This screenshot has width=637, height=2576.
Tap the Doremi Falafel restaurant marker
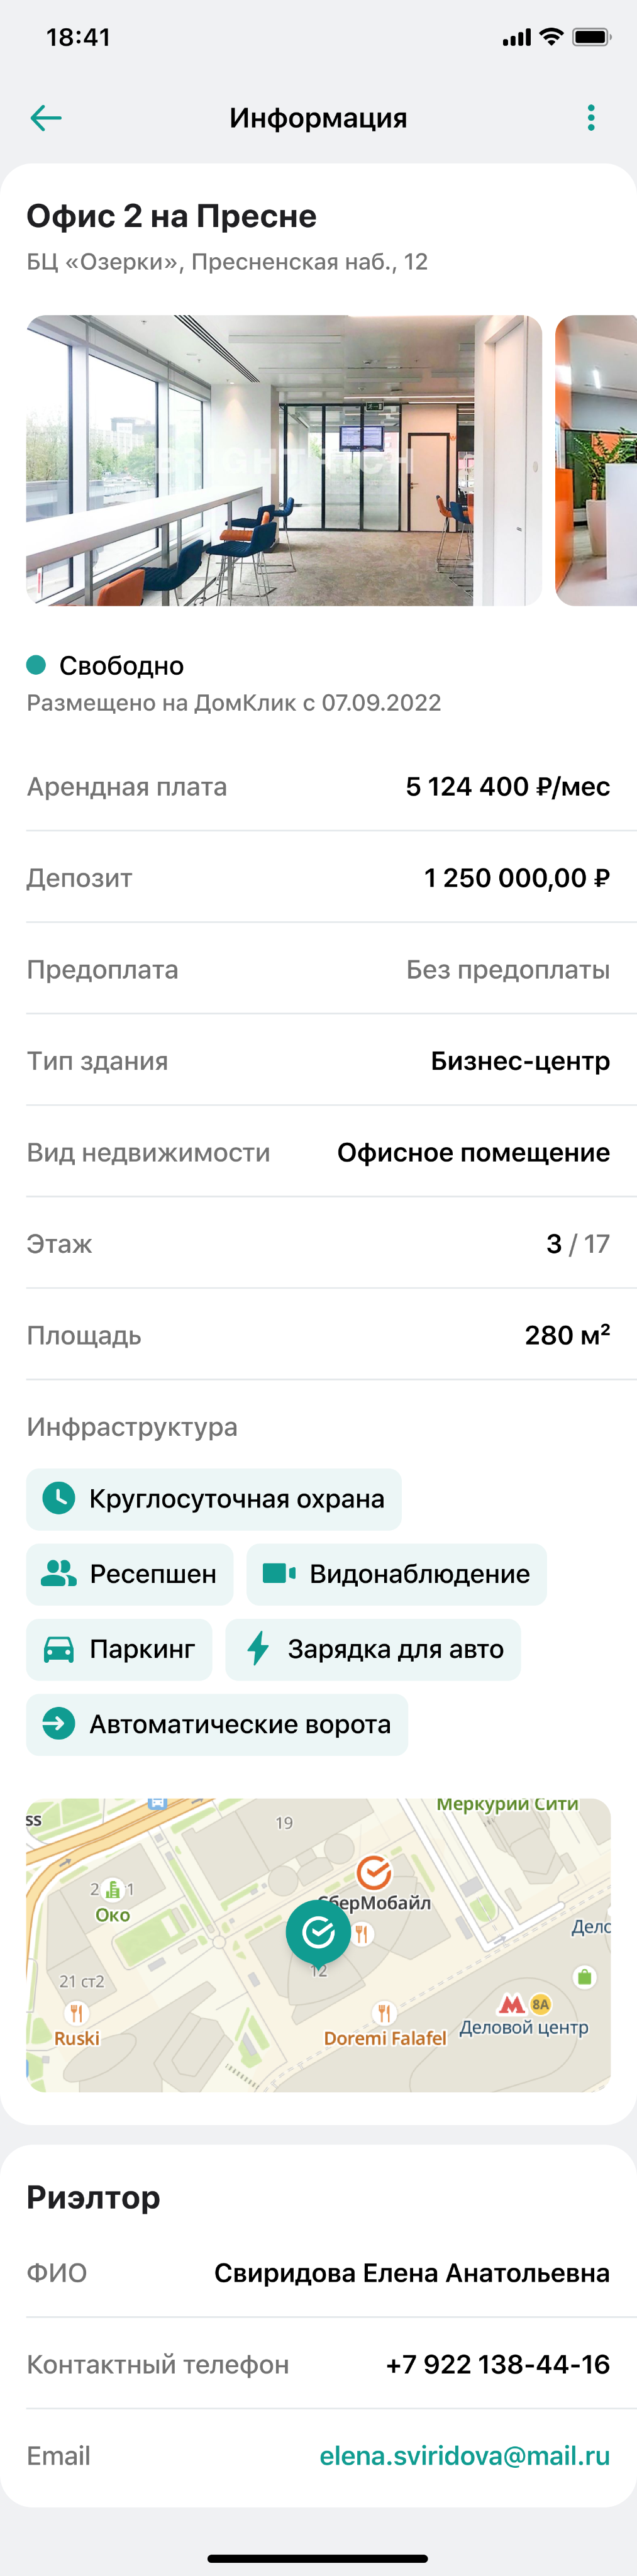coord(384,2013)
